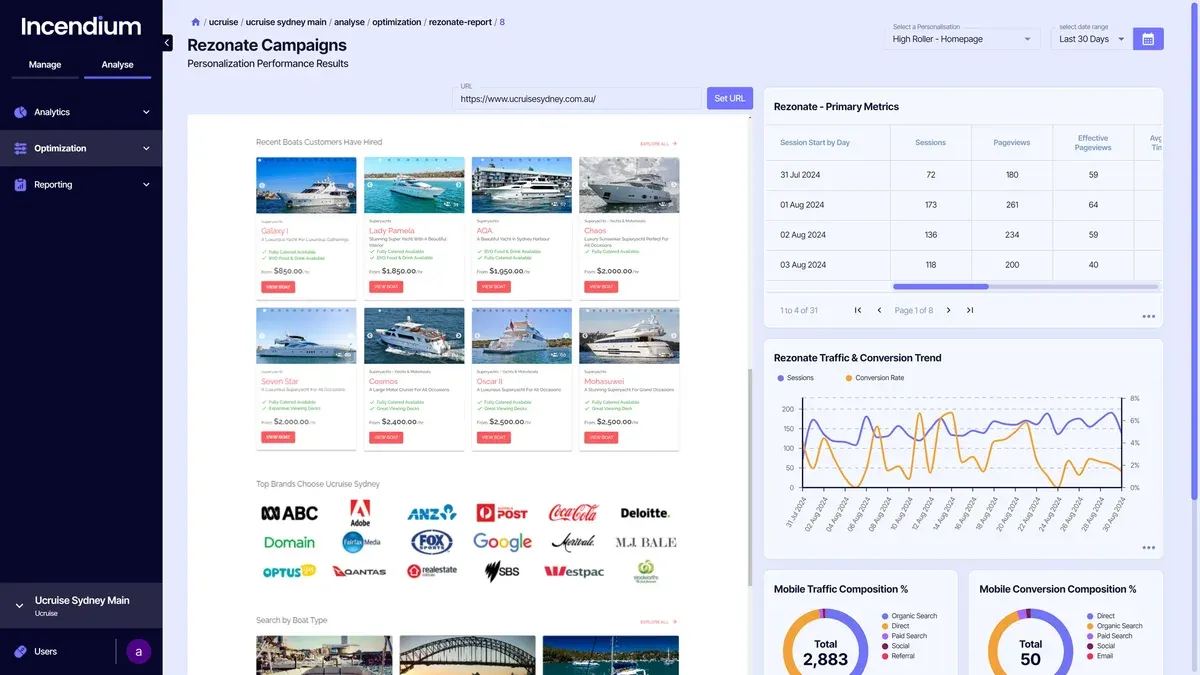Click the Westpac brand logo
The width and height of the screenshot is (1200, 675).
pos(574,572)
